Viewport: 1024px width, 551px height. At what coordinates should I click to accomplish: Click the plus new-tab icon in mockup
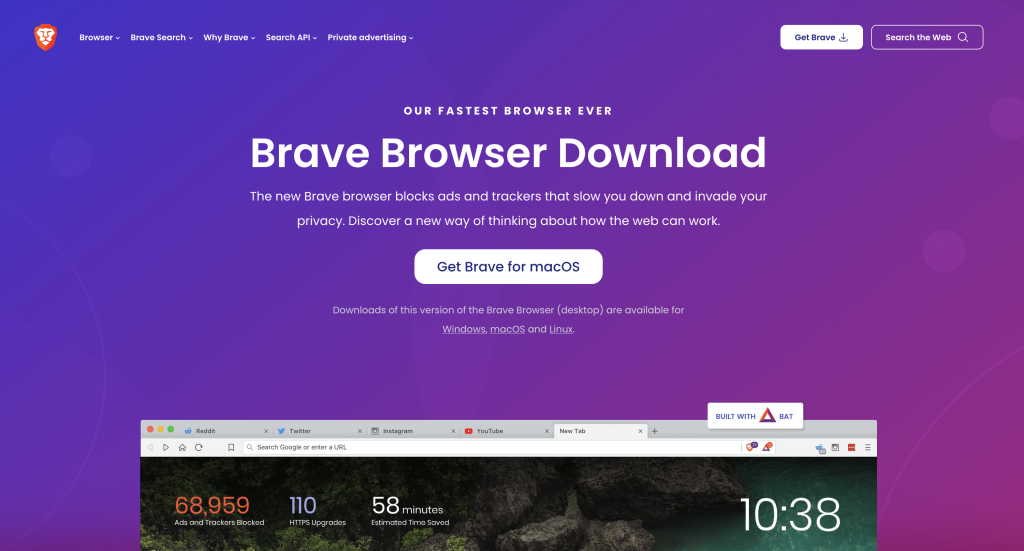point(654,431)
